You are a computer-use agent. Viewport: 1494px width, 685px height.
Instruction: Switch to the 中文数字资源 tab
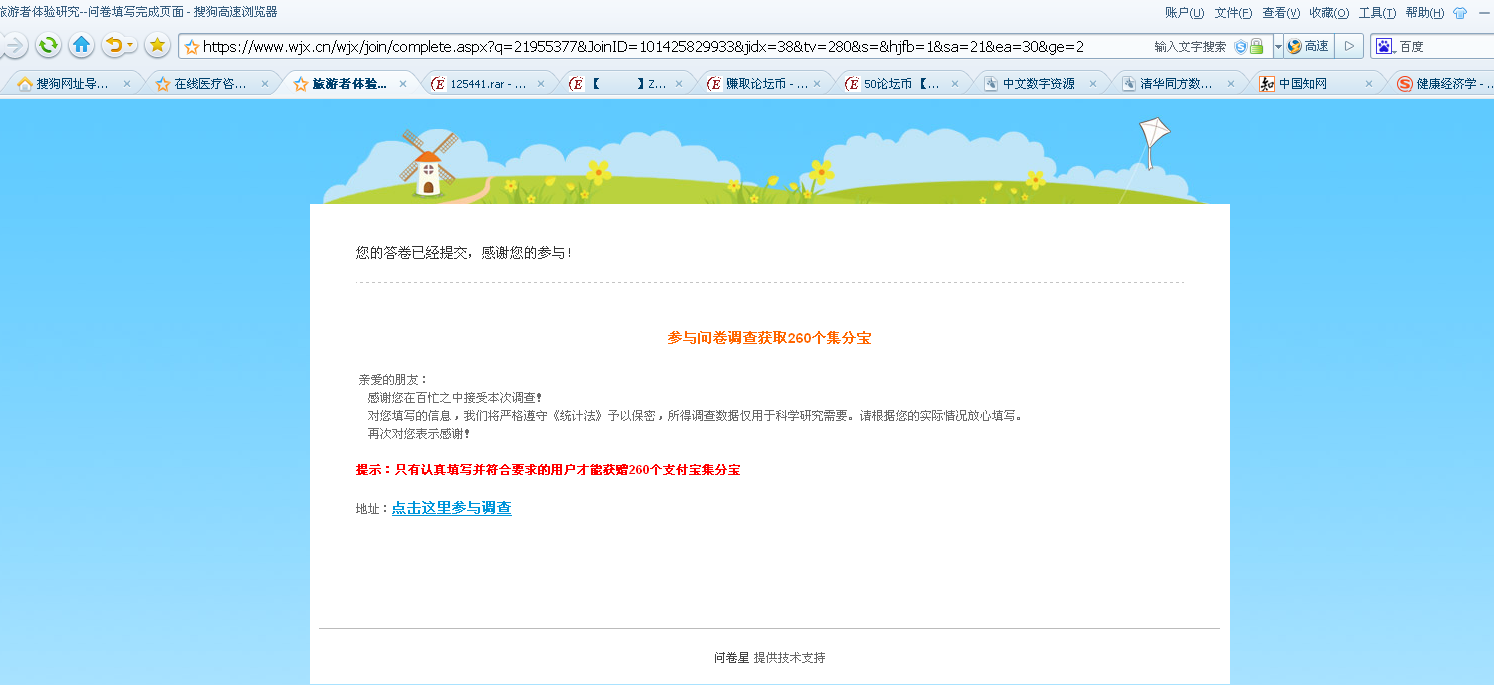click(1040, 84)
